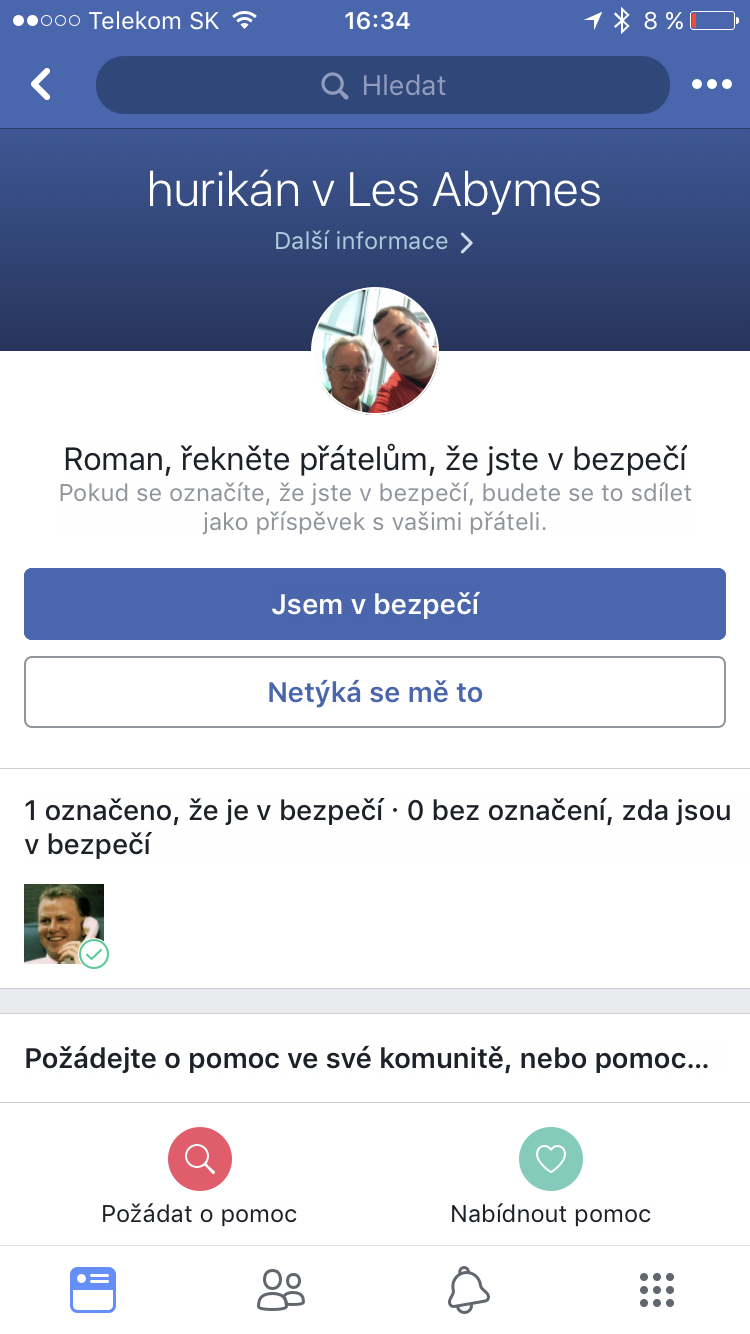Open the three-dot more options menu
750x1334 pixels.
(x=712, y=85)
